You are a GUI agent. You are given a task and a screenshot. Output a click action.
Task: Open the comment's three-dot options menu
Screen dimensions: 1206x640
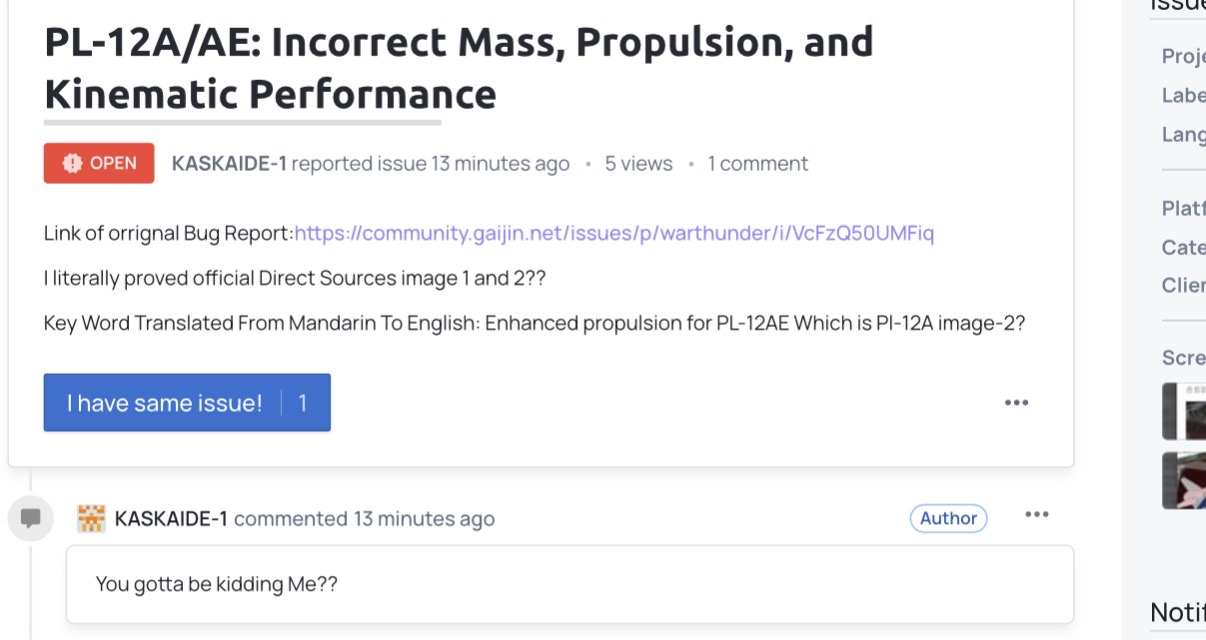(1037, 515)
